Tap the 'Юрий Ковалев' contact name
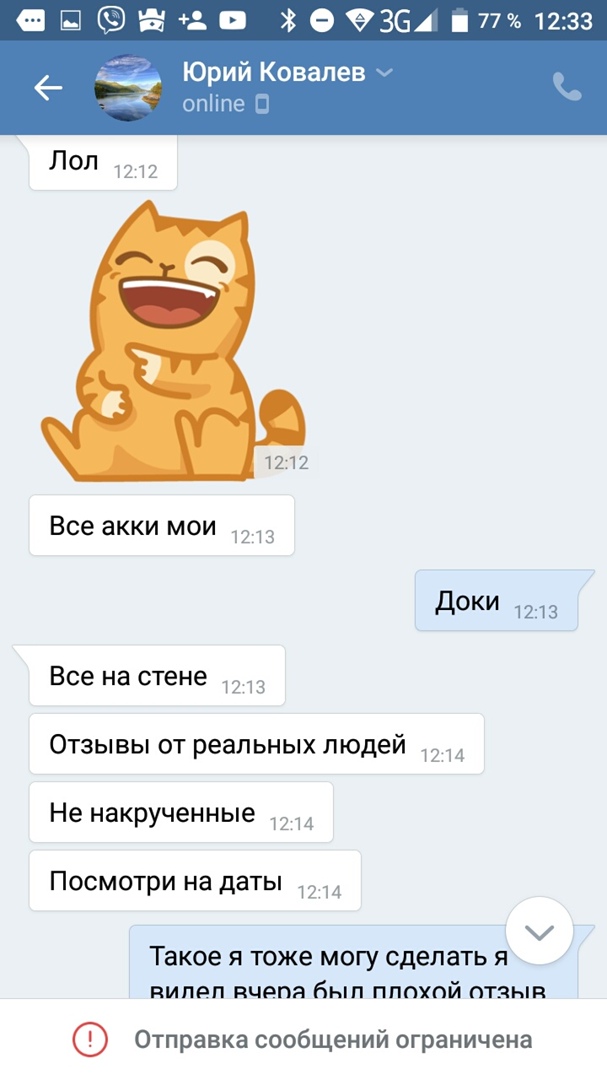This screenshot has width=607, height=1080. 274,72
